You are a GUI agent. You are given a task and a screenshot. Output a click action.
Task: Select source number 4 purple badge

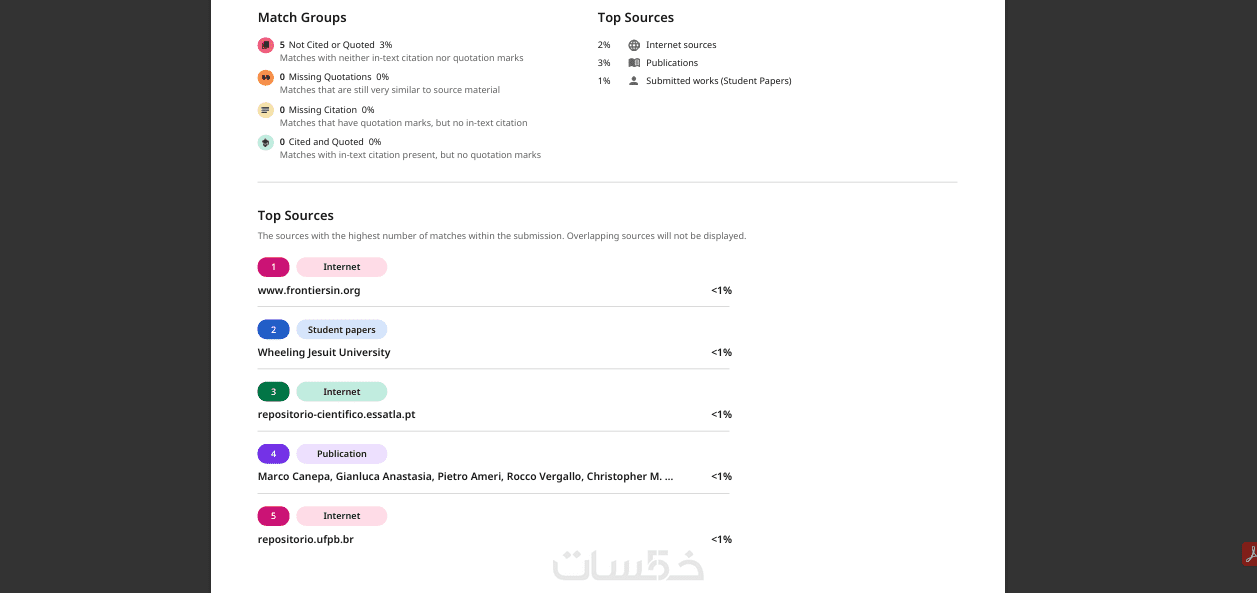point(273,454)
